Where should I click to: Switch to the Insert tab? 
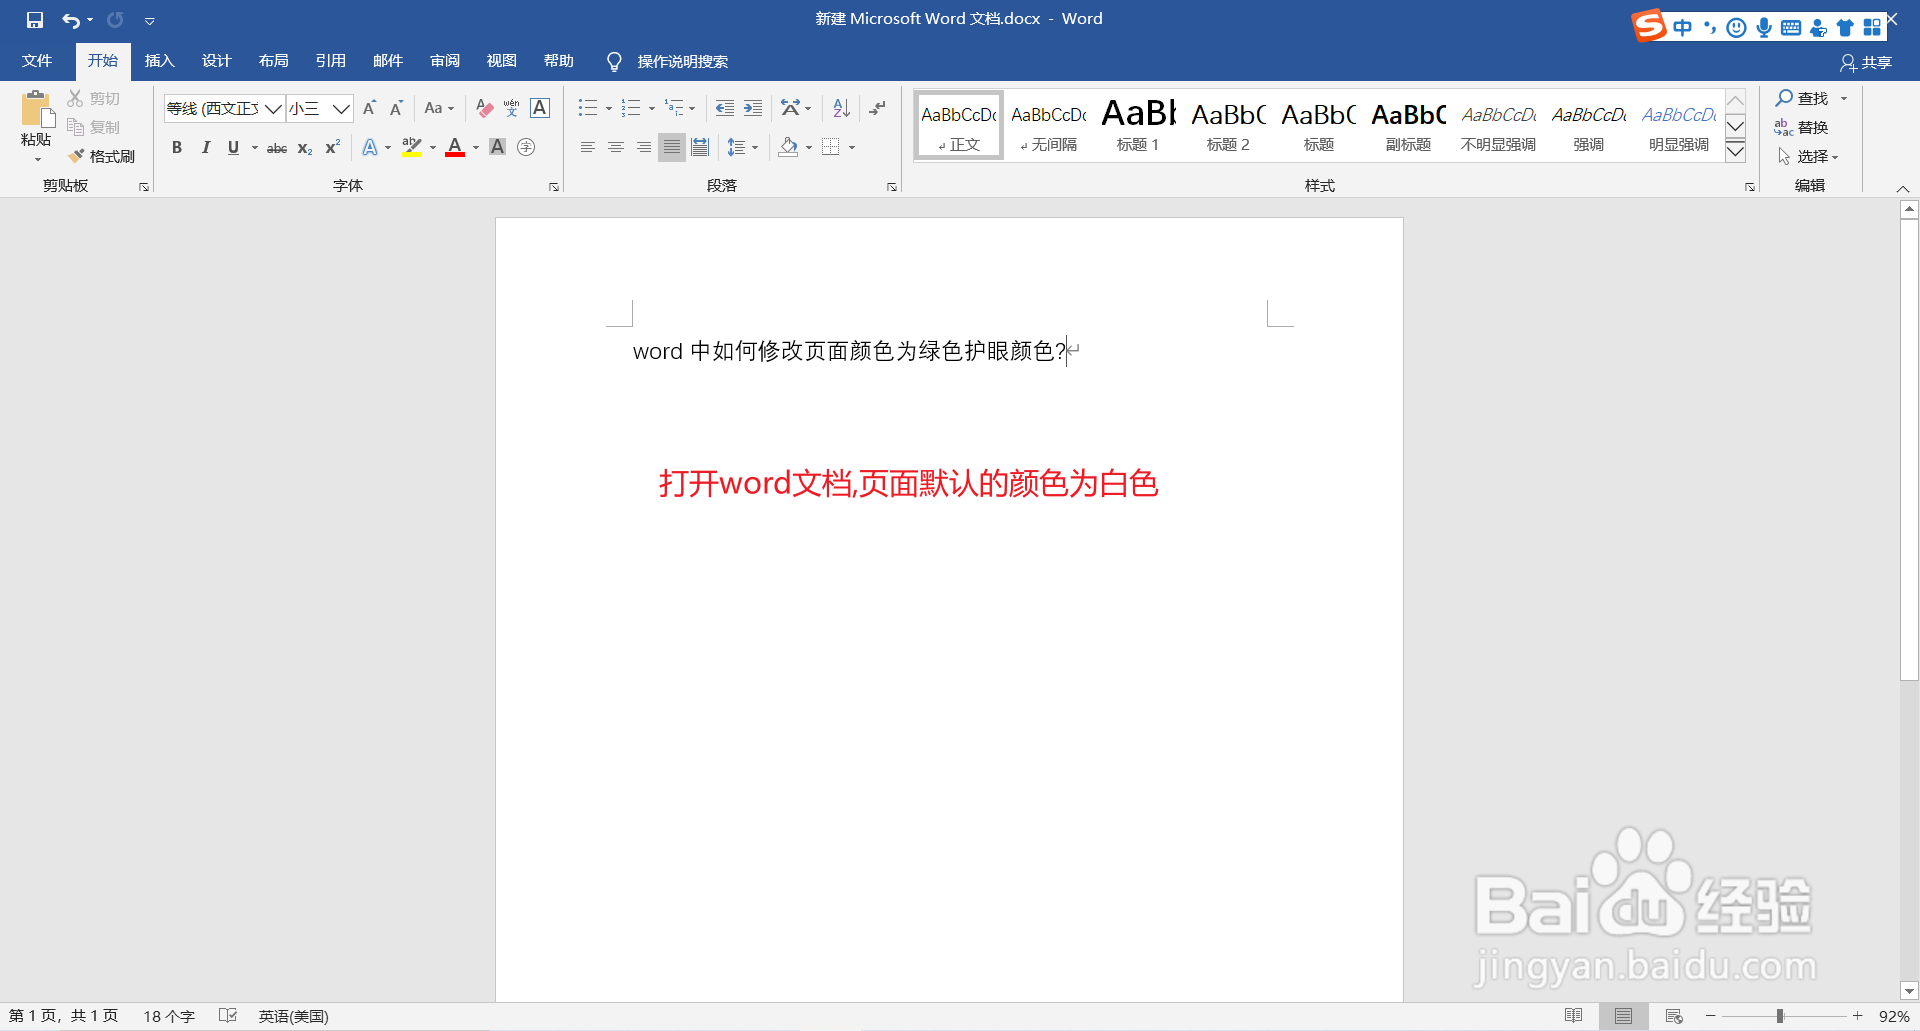(x=160, y=61)
